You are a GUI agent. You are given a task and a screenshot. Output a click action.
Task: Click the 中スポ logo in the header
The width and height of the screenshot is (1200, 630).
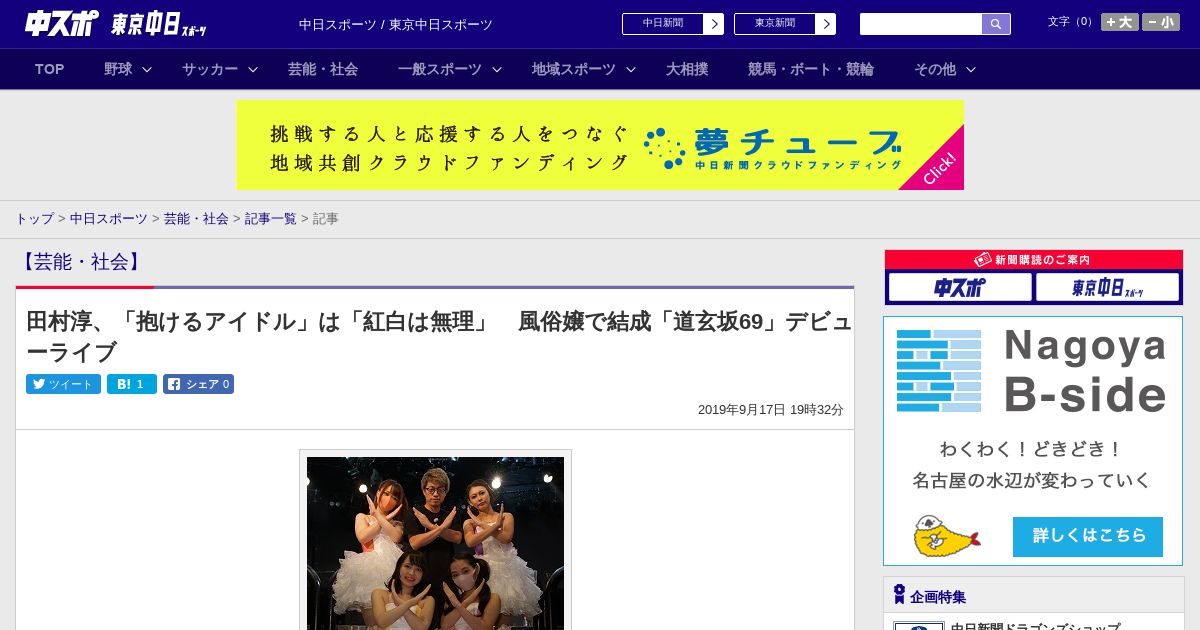click(62, 24)
